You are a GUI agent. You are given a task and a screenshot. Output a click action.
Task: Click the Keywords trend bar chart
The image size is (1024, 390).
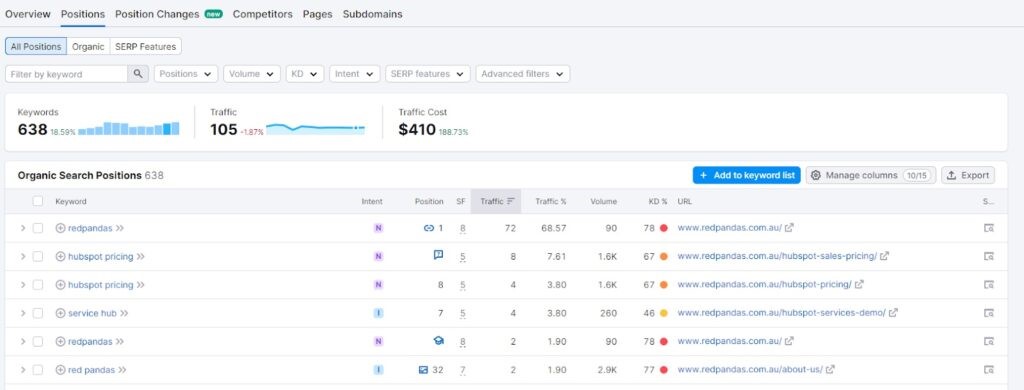(129, 128)
